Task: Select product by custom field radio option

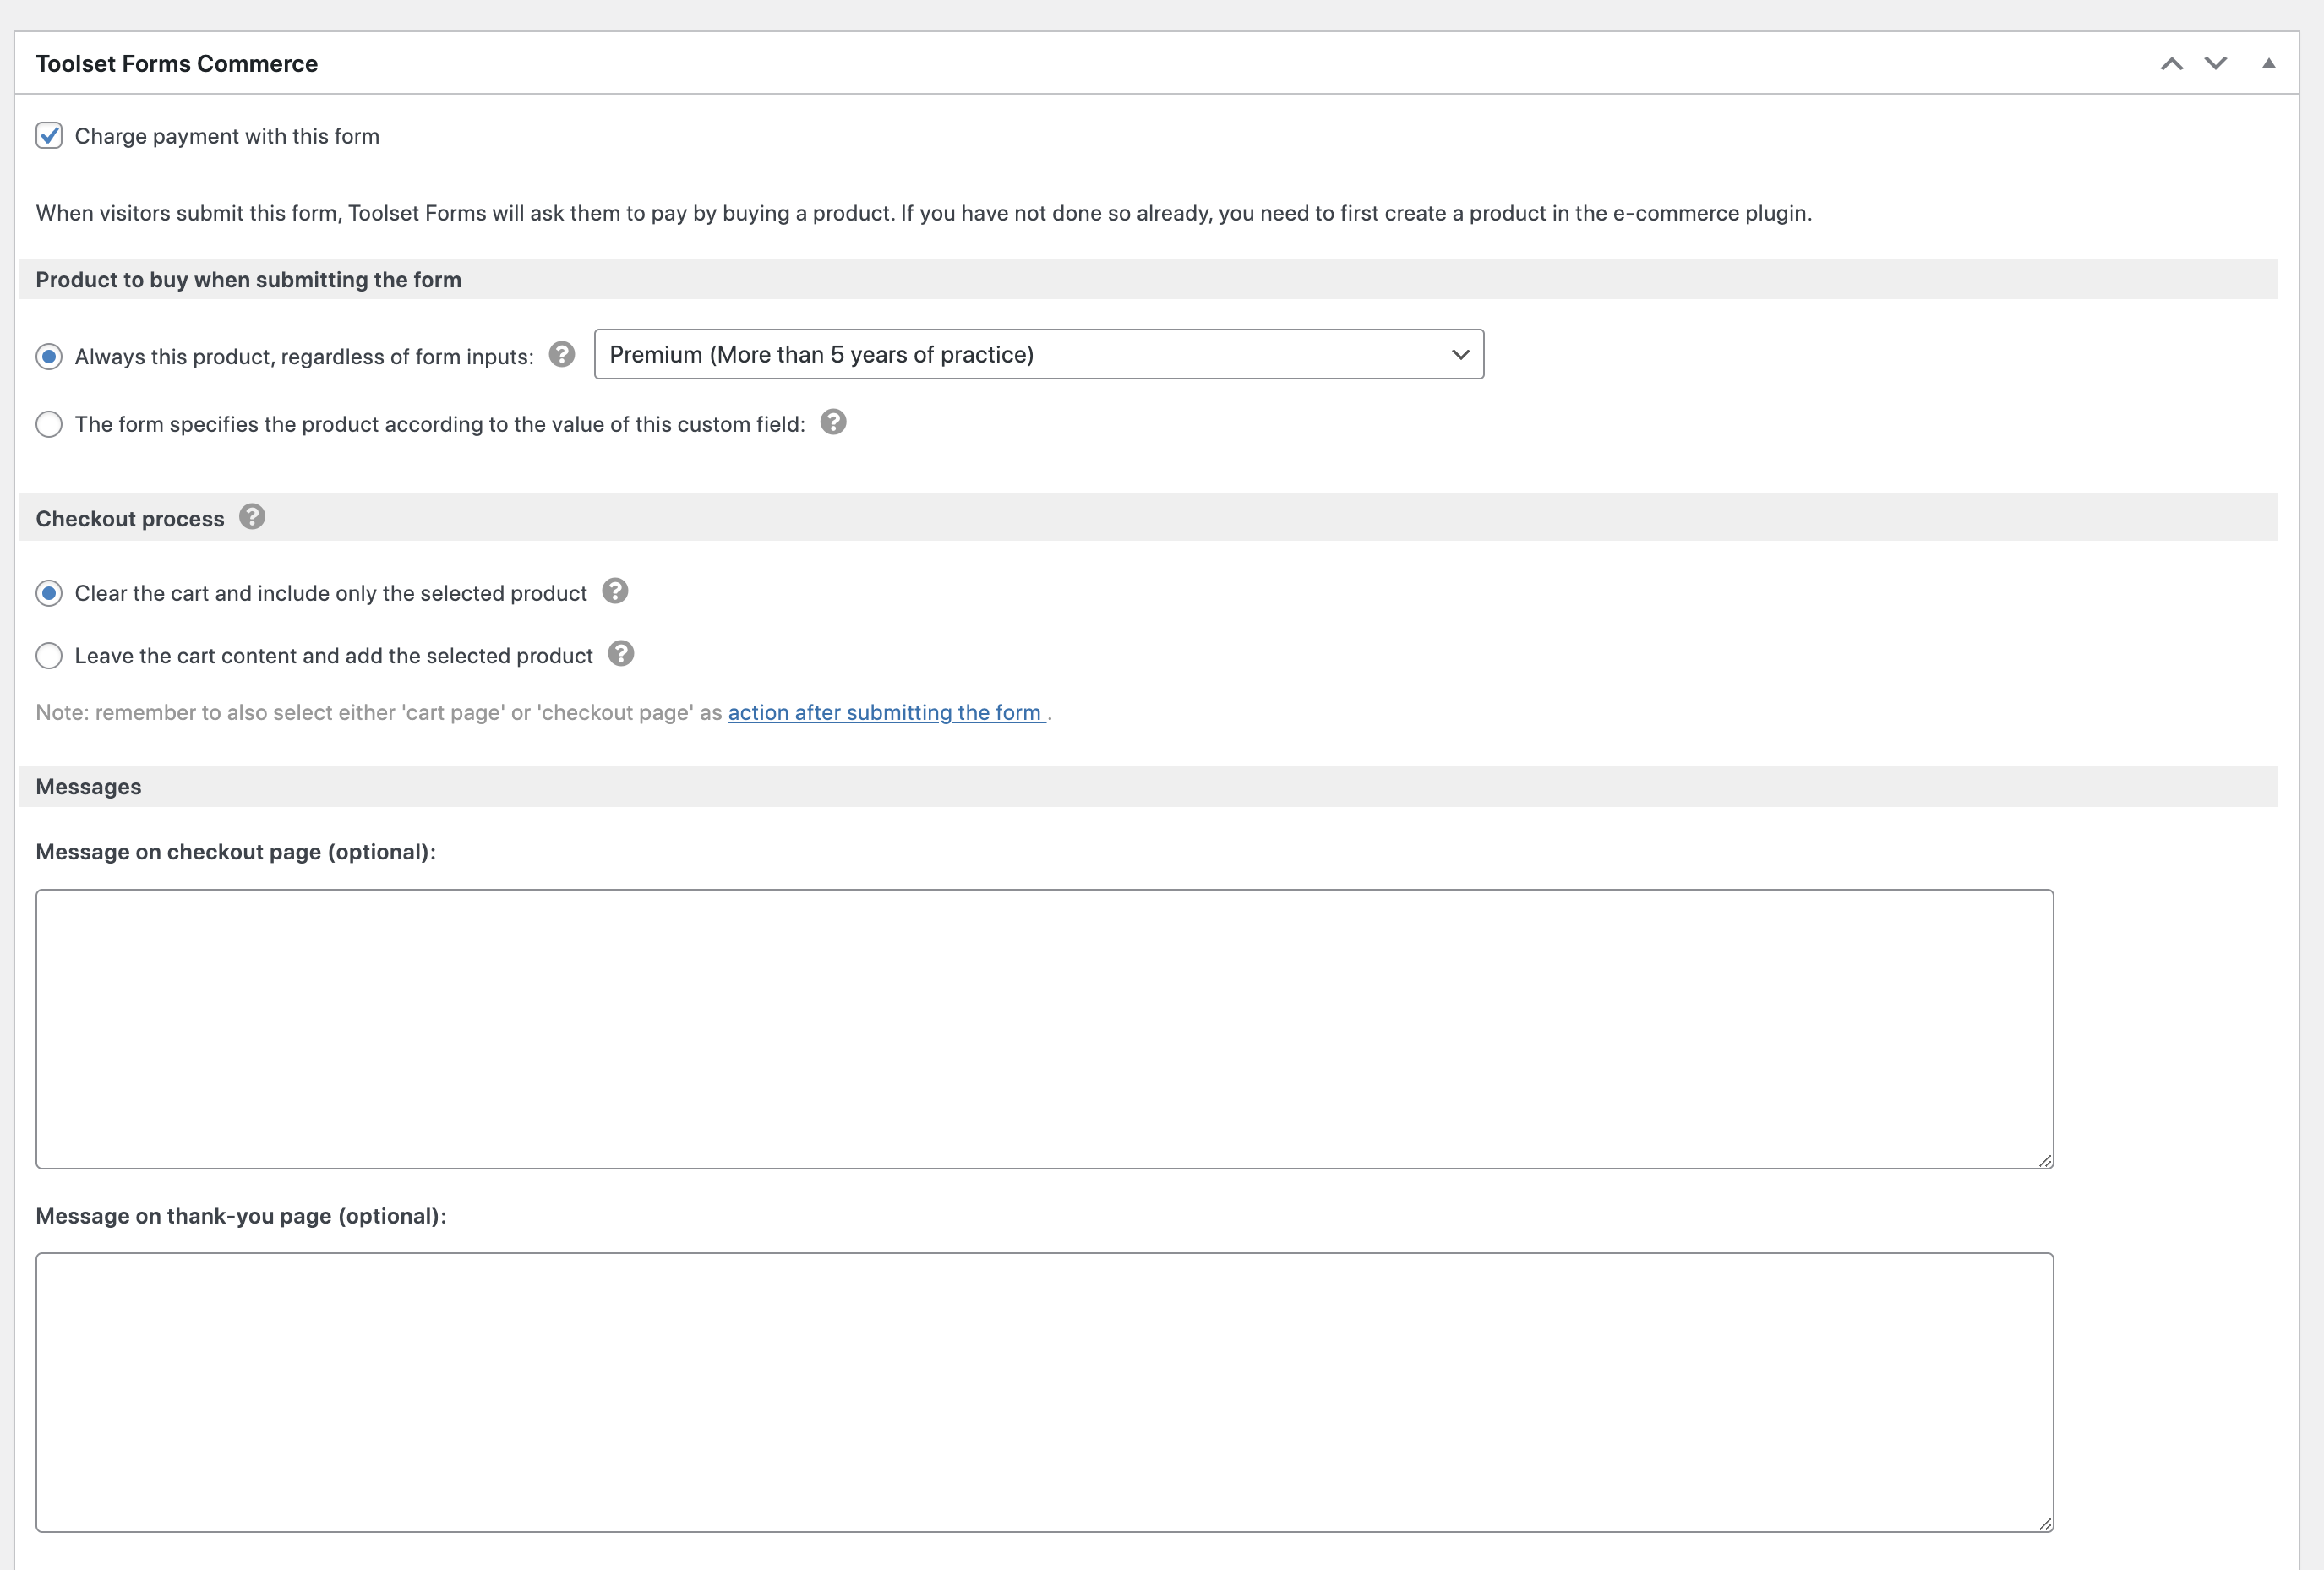Action: (49, 424)
